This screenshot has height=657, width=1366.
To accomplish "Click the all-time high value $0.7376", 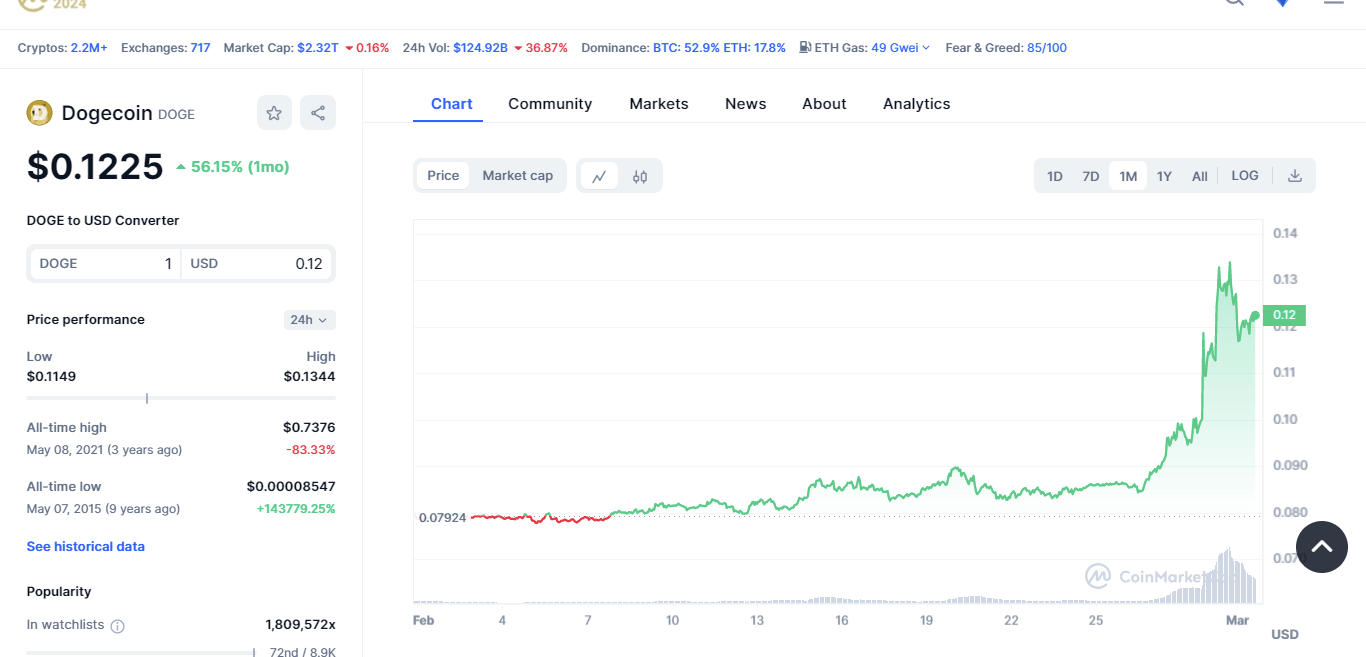I will point(309,428).
